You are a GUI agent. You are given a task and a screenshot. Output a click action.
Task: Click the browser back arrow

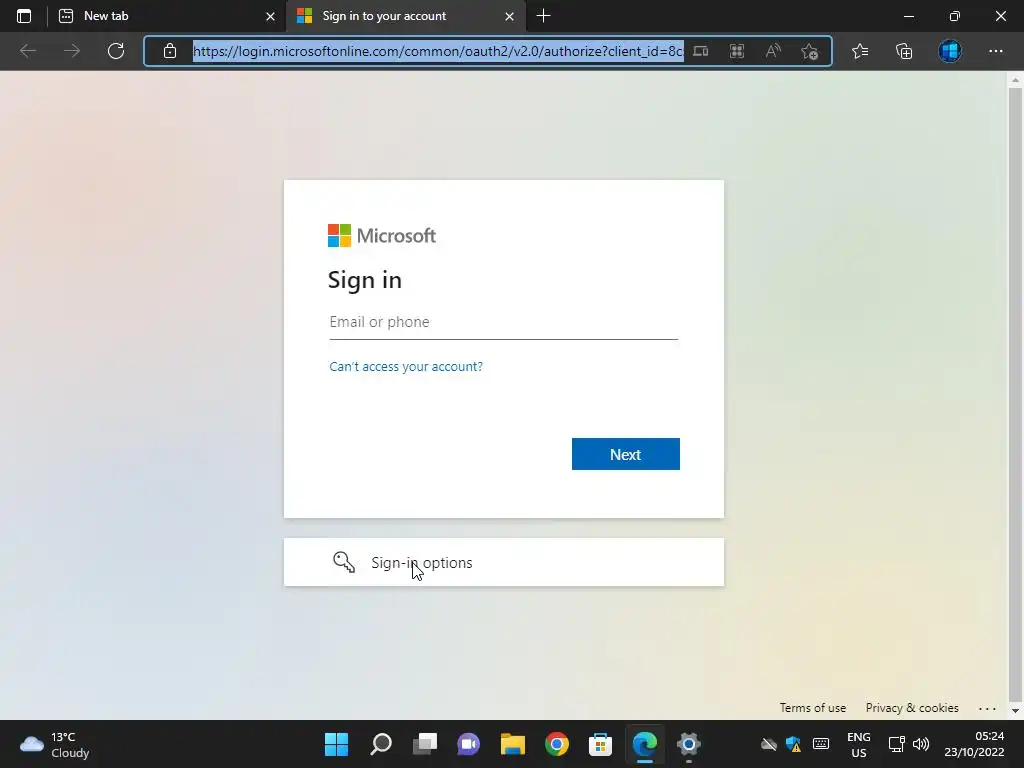tap(28, 51)
